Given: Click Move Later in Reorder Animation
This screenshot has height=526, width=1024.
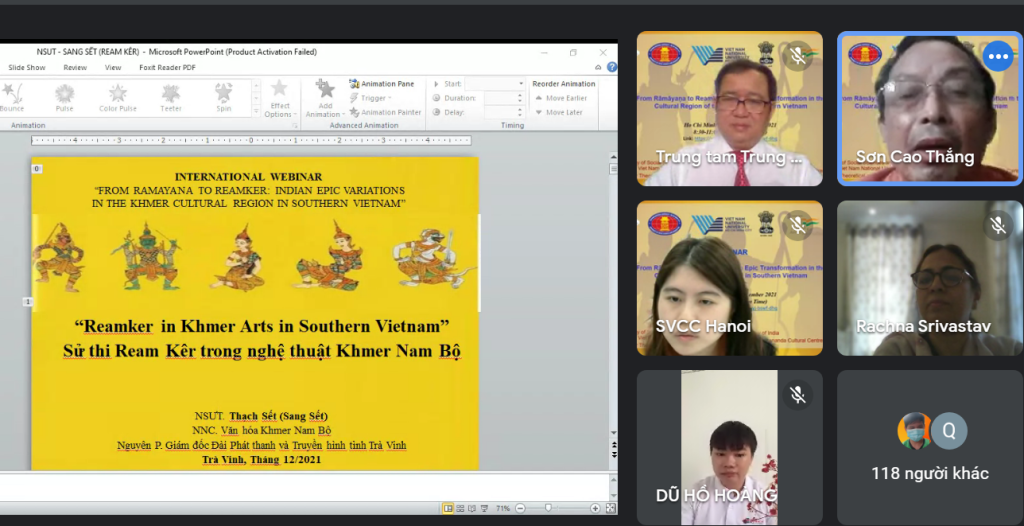Looking at the screenshot, I should 559,112.
